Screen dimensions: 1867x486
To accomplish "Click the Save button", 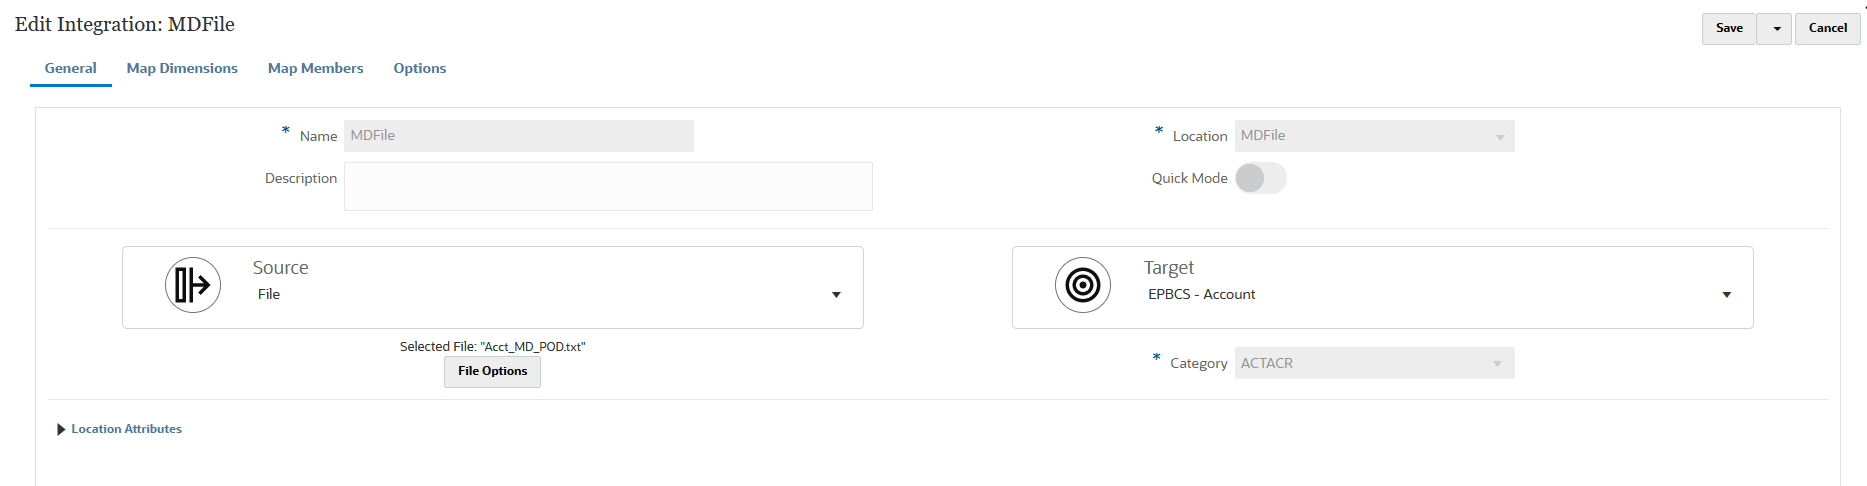I will [x=1728, y=29].
